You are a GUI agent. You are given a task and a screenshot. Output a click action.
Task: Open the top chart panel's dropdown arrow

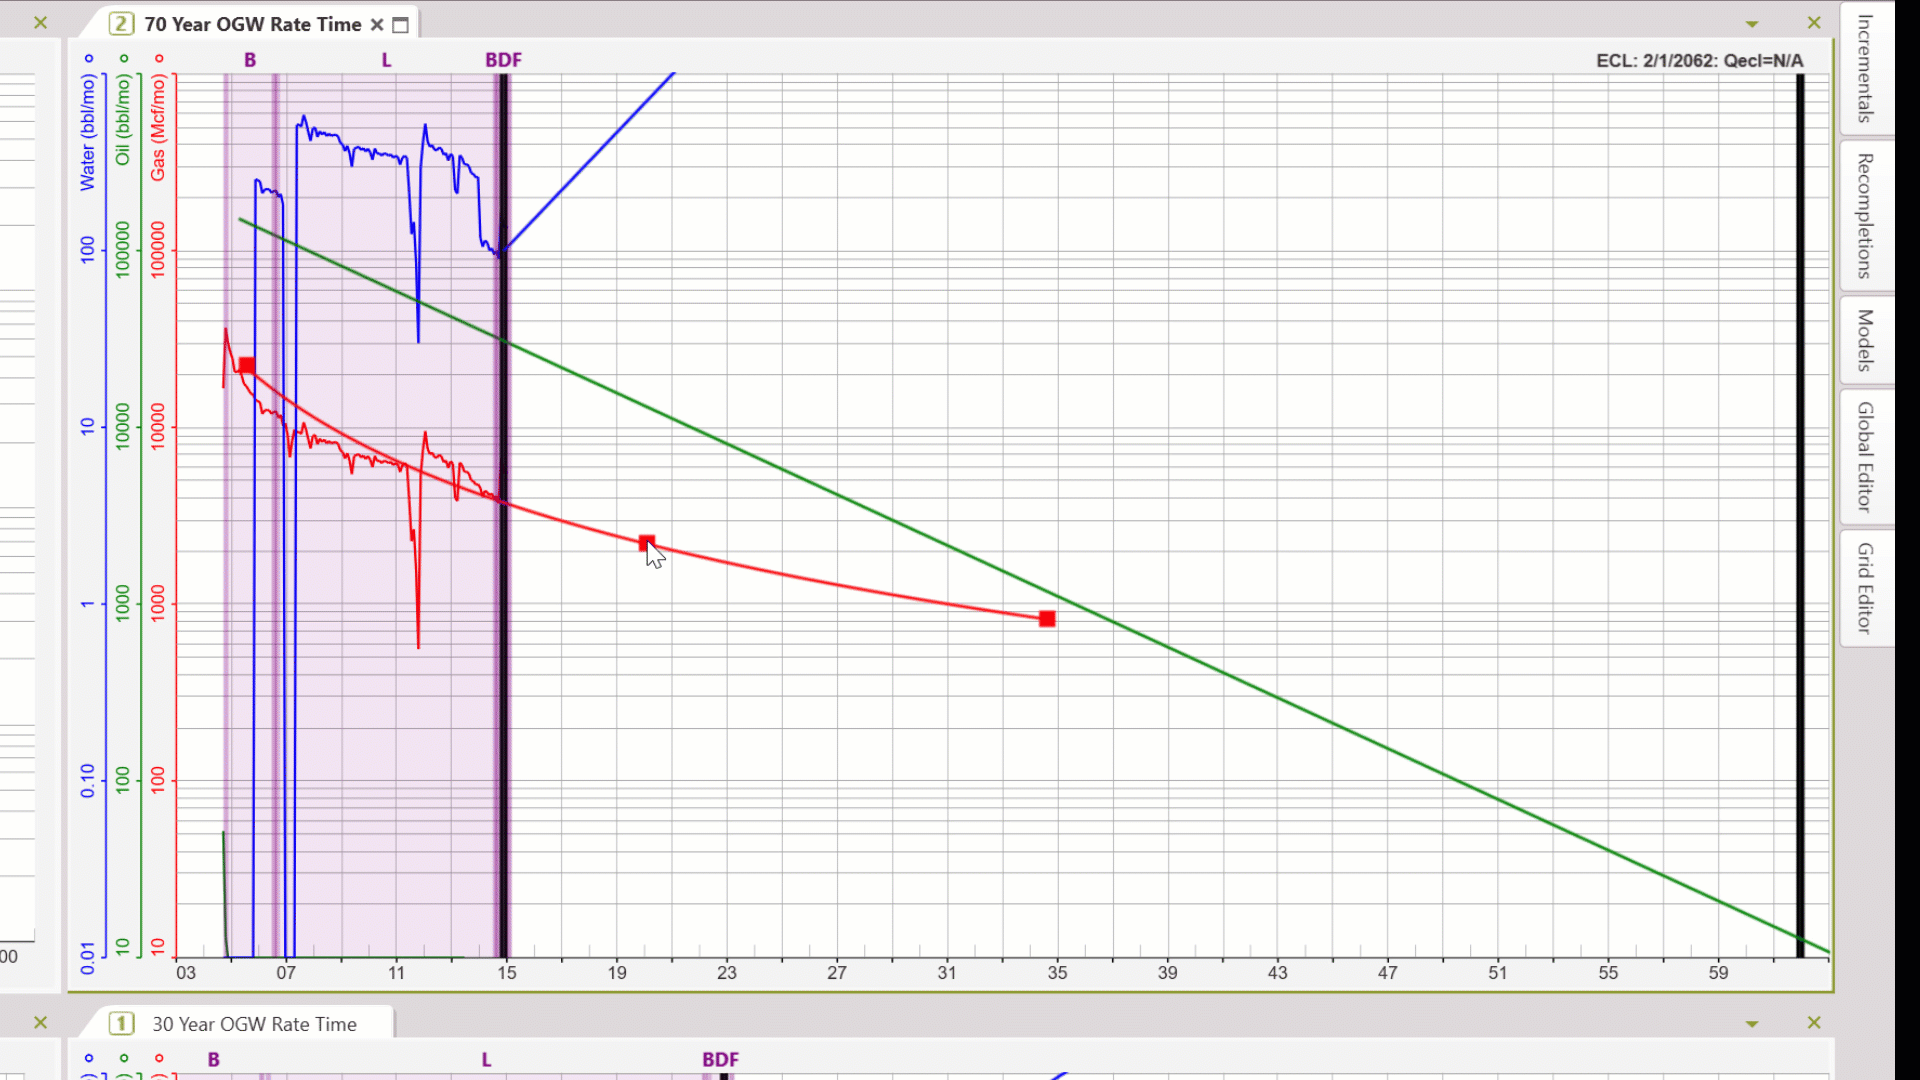click(x=1752, y=24)
